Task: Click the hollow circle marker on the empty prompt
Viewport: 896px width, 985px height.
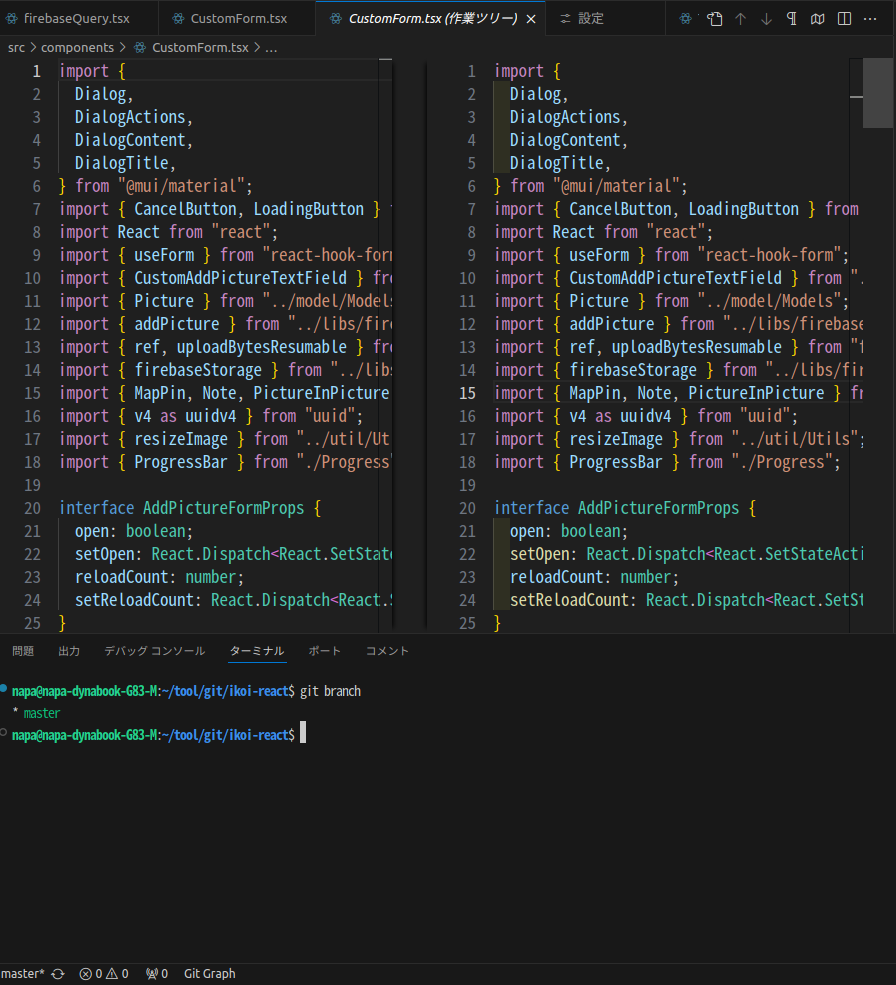Action: point(4,732)
